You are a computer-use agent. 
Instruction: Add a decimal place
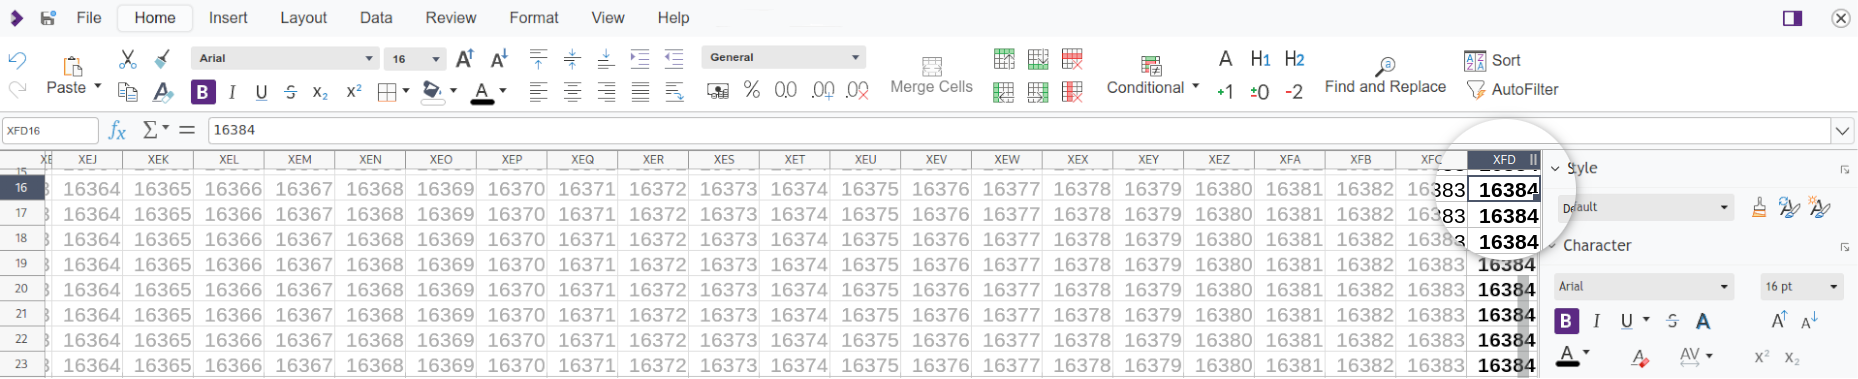(x=823, y=91)
